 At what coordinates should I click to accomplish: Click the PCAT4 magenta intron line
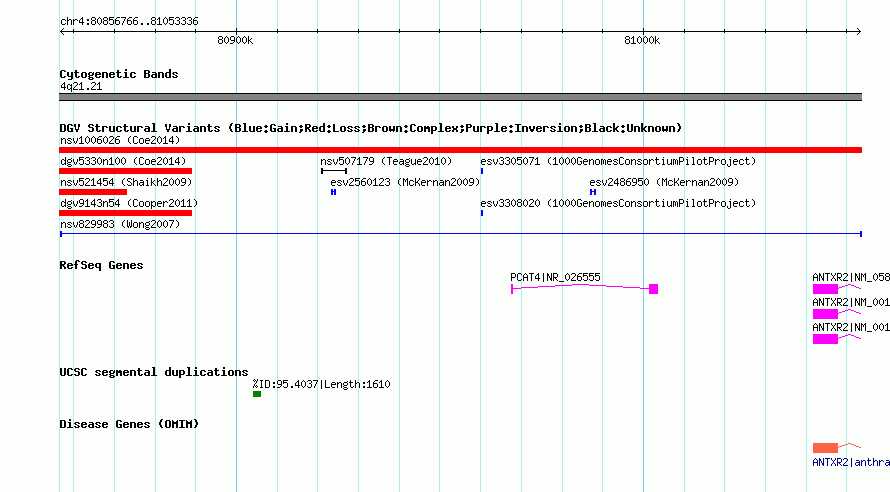580,287
